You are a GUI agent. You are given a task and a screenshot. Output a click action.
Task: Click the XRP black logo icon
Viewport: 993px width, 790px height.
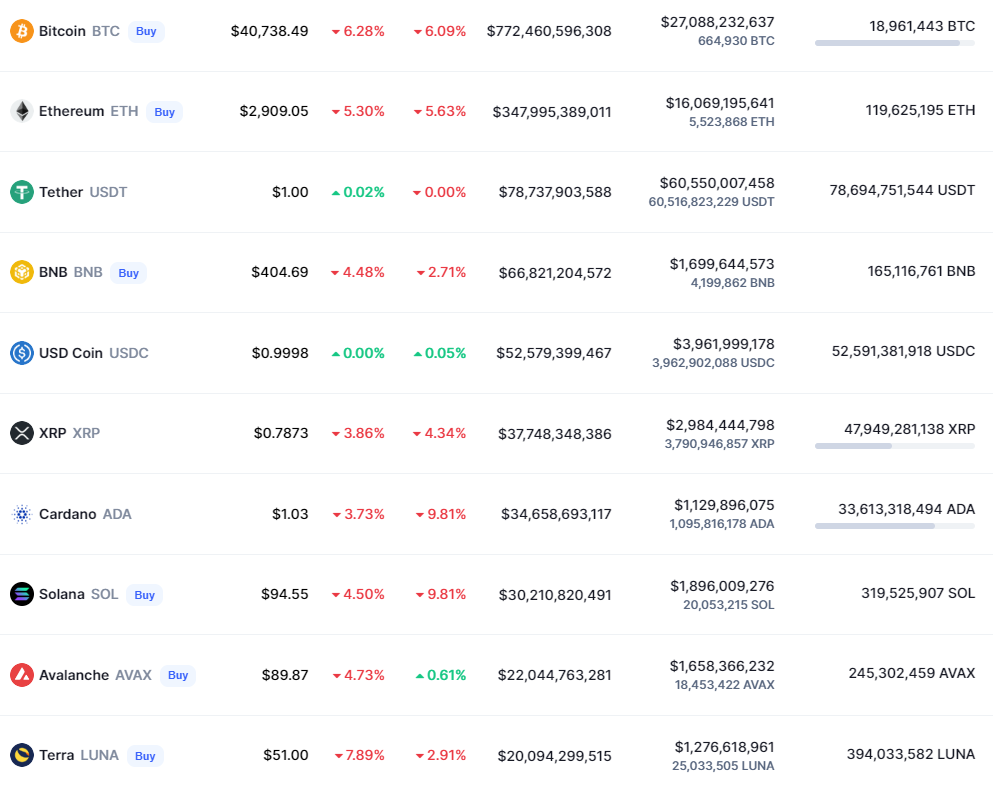(x=22, y=433)
